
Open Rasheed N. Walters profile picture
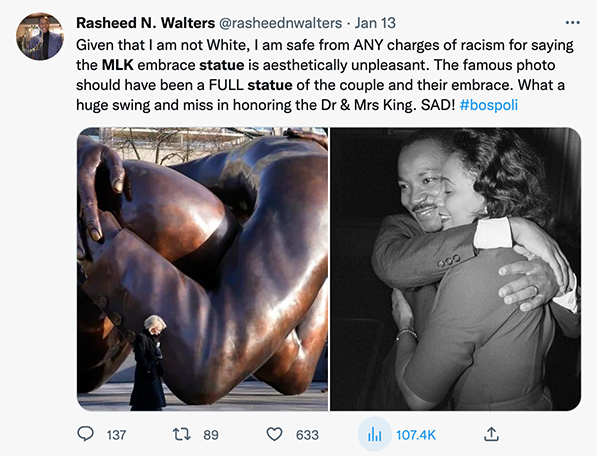coord(40,37)
